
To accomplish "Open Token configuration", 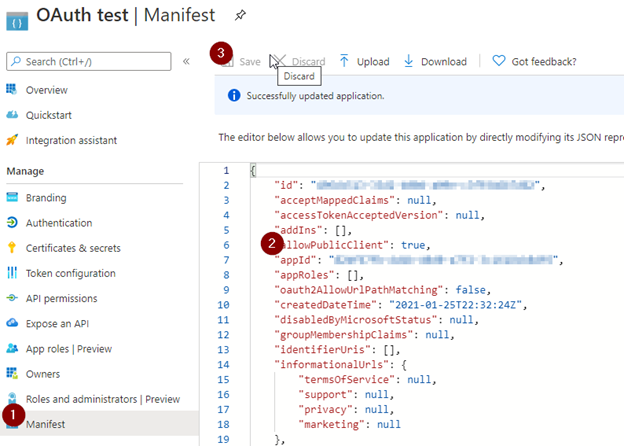I will pyautogui.click(x=71, y=273).
